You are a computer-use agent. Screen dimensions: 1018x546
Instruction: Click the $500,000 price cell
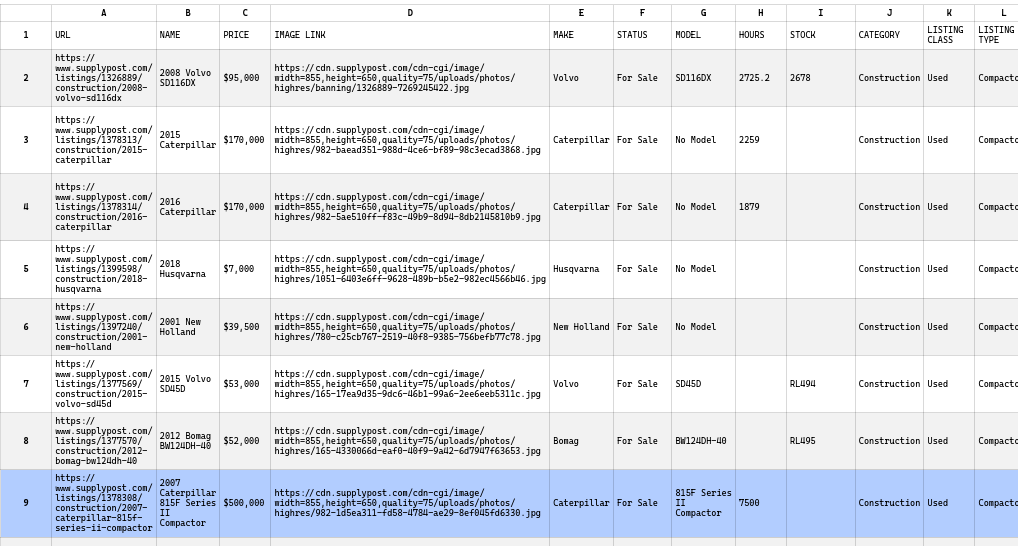coord(244,503)
